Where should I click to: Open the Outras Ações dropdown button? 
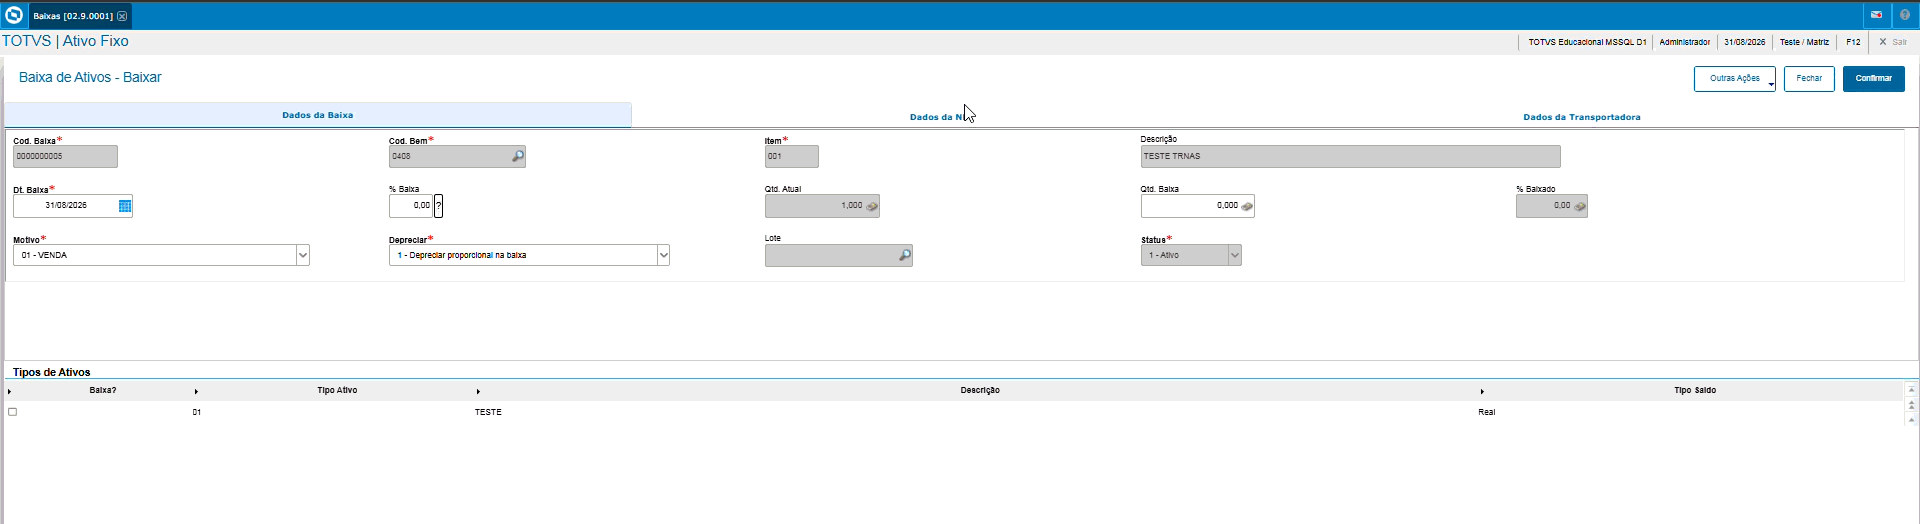pyautogui.click(x=1735, y=78)
